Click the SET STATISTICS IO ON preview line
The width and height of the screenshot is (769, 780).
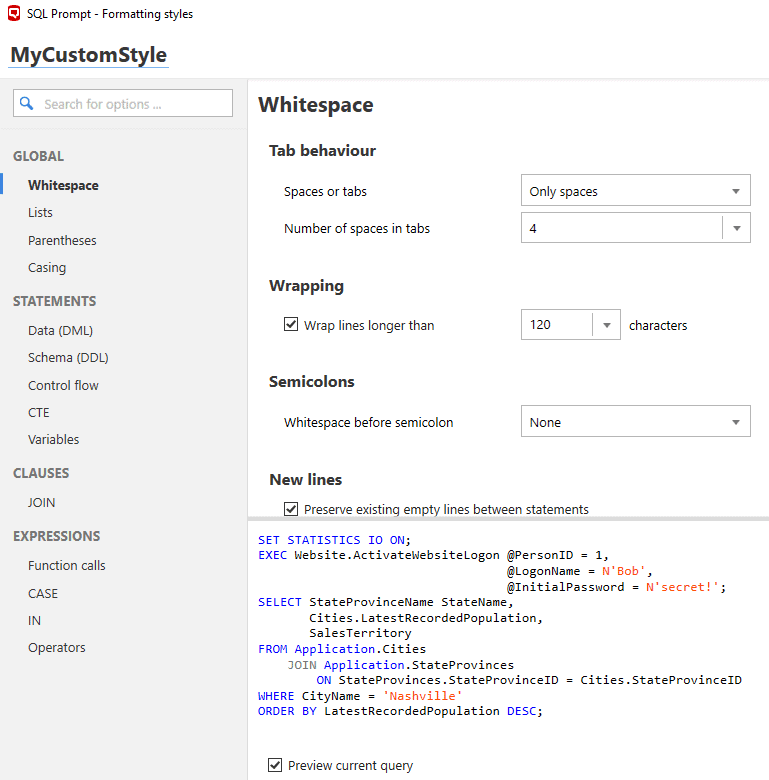334,540
